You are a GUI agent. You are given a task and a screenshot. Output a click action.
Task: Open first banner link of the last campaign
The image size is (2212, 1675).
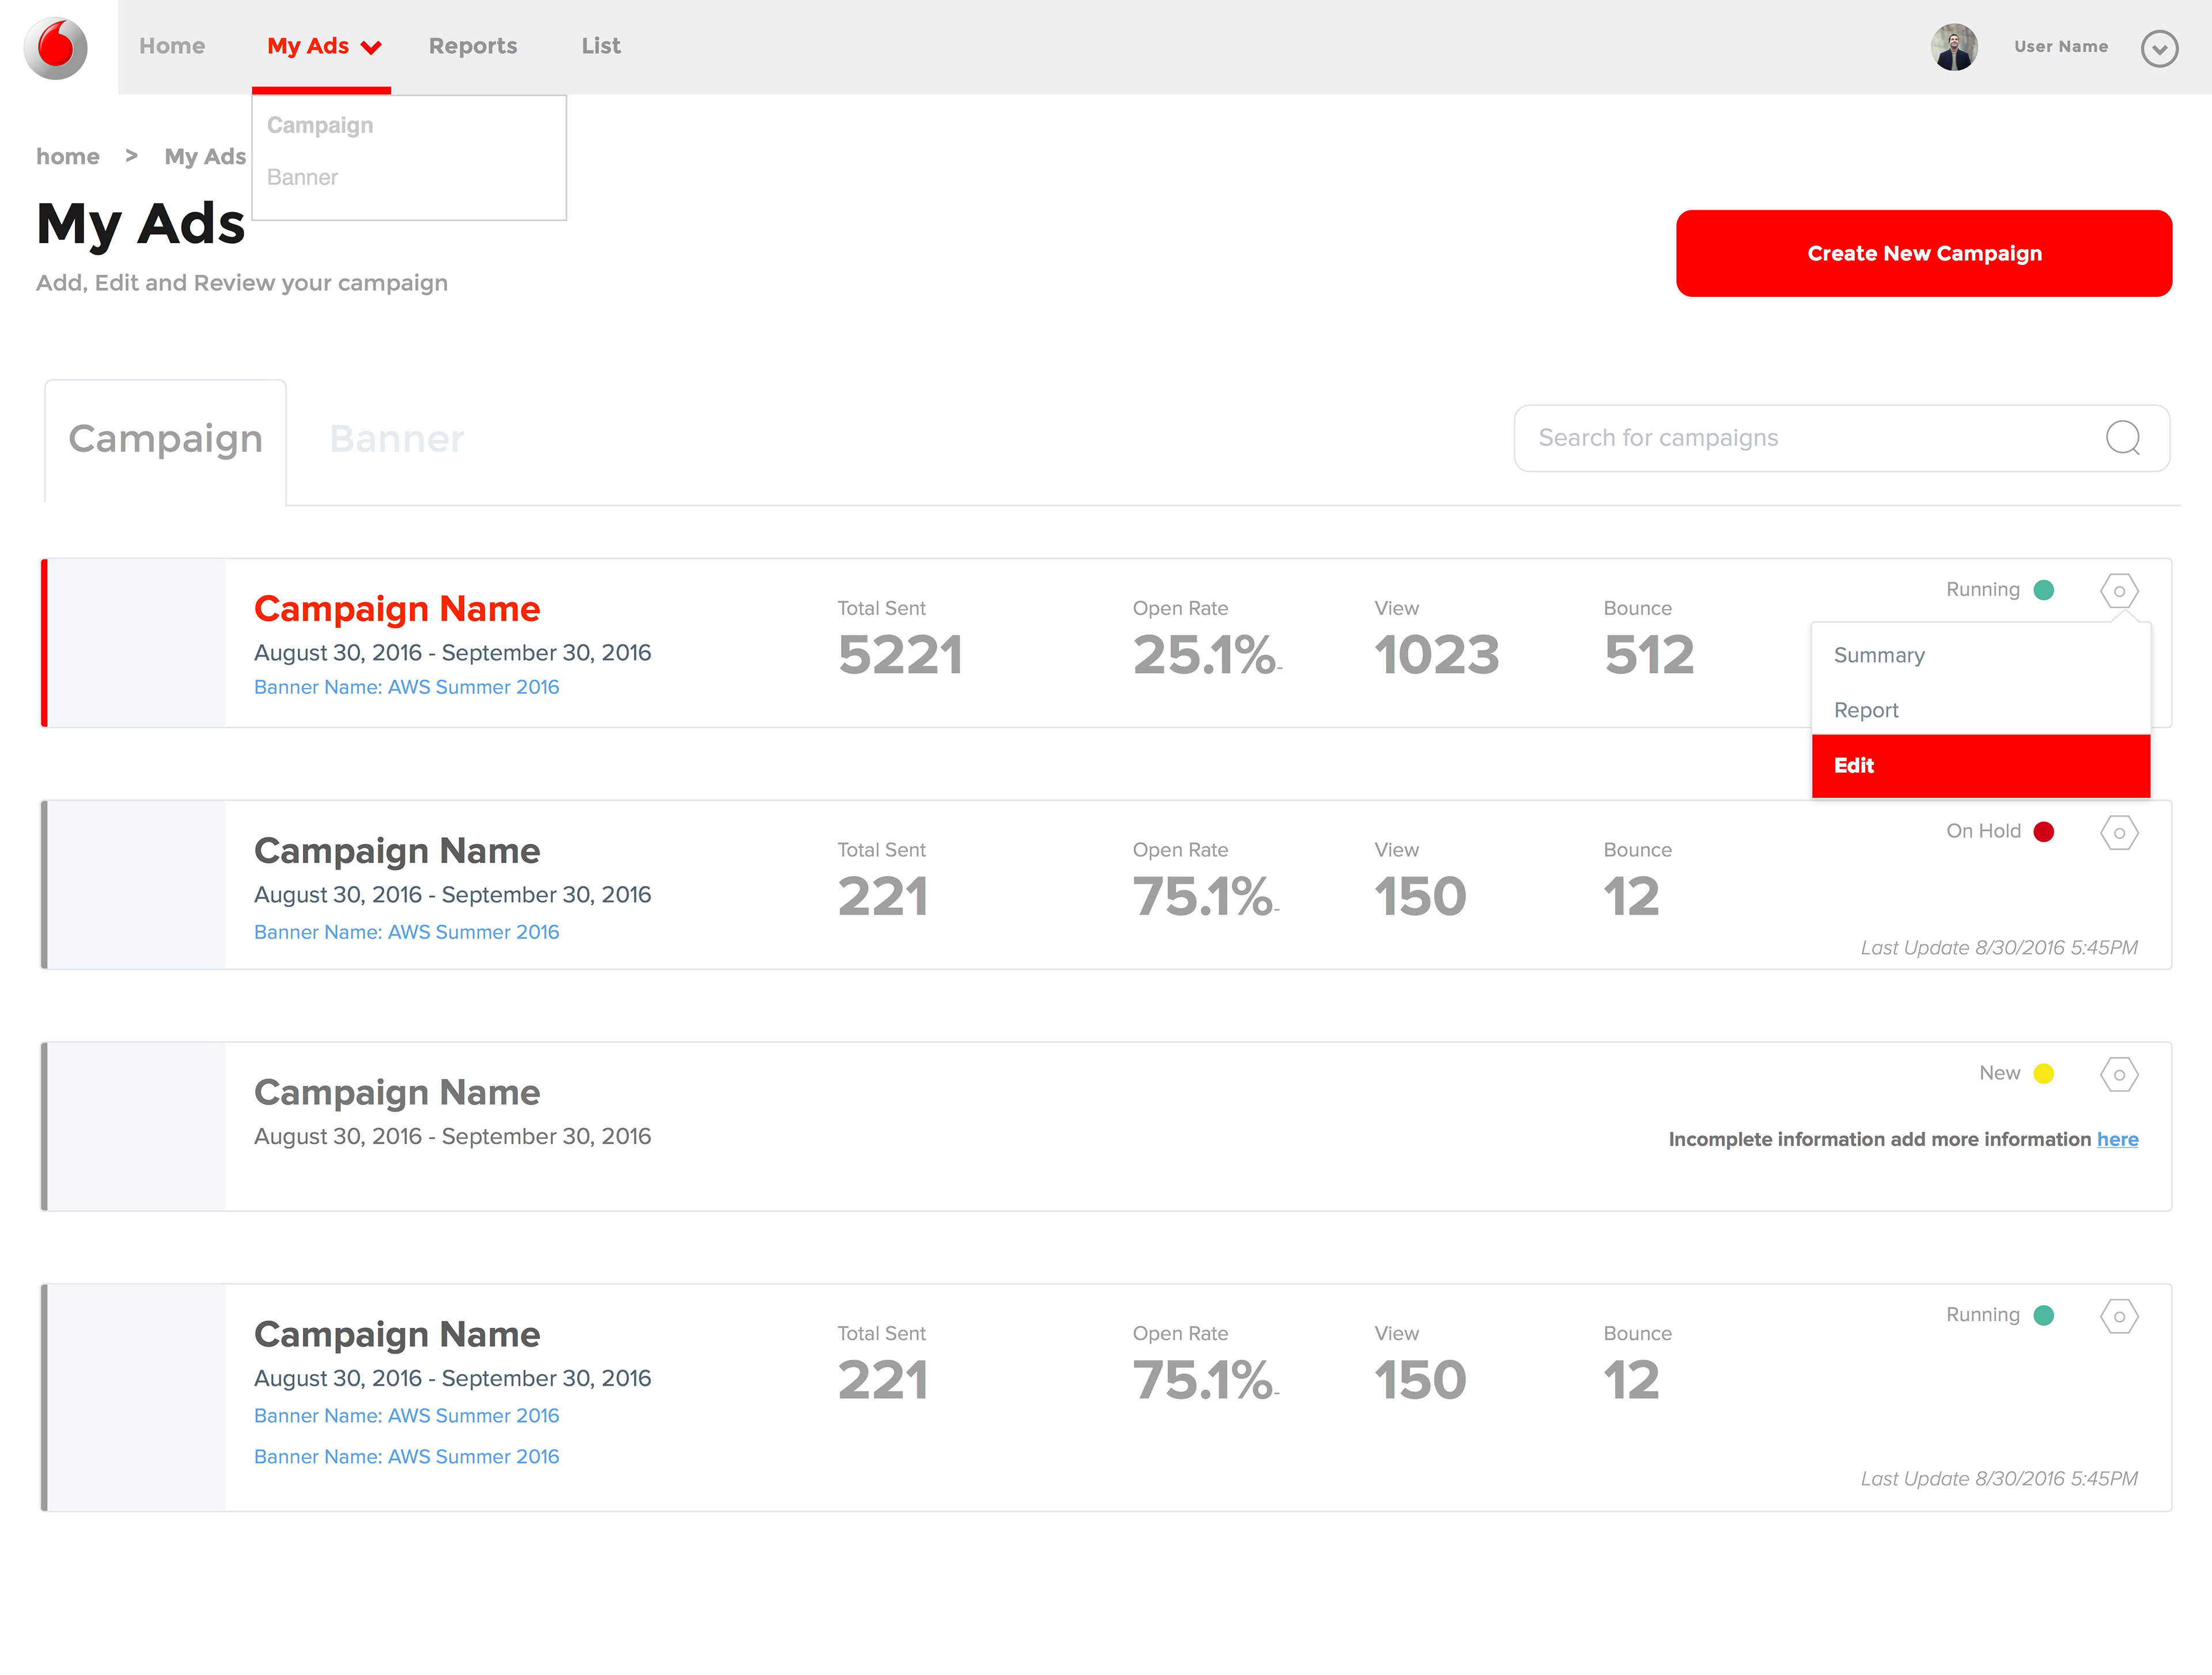[406, 1416]
